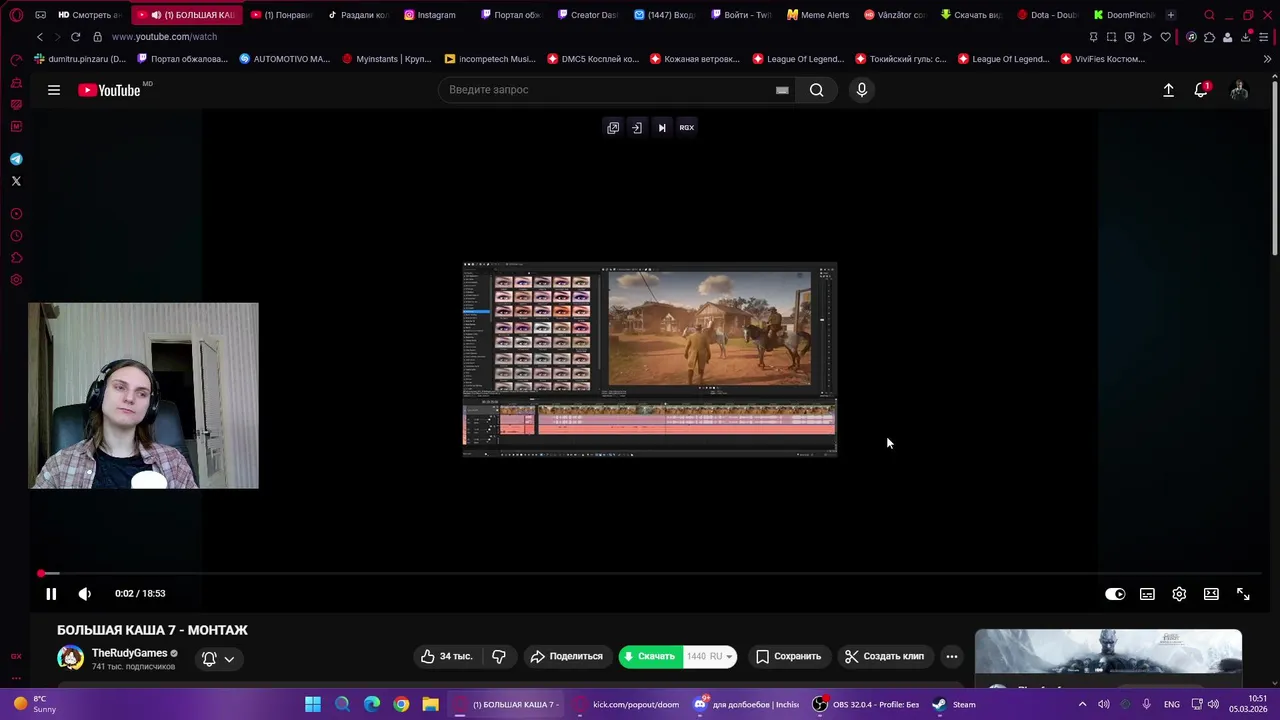1280x720 pixels.
Task: Click the page vertical scrollbar
Action: (x=1275, y=170)
